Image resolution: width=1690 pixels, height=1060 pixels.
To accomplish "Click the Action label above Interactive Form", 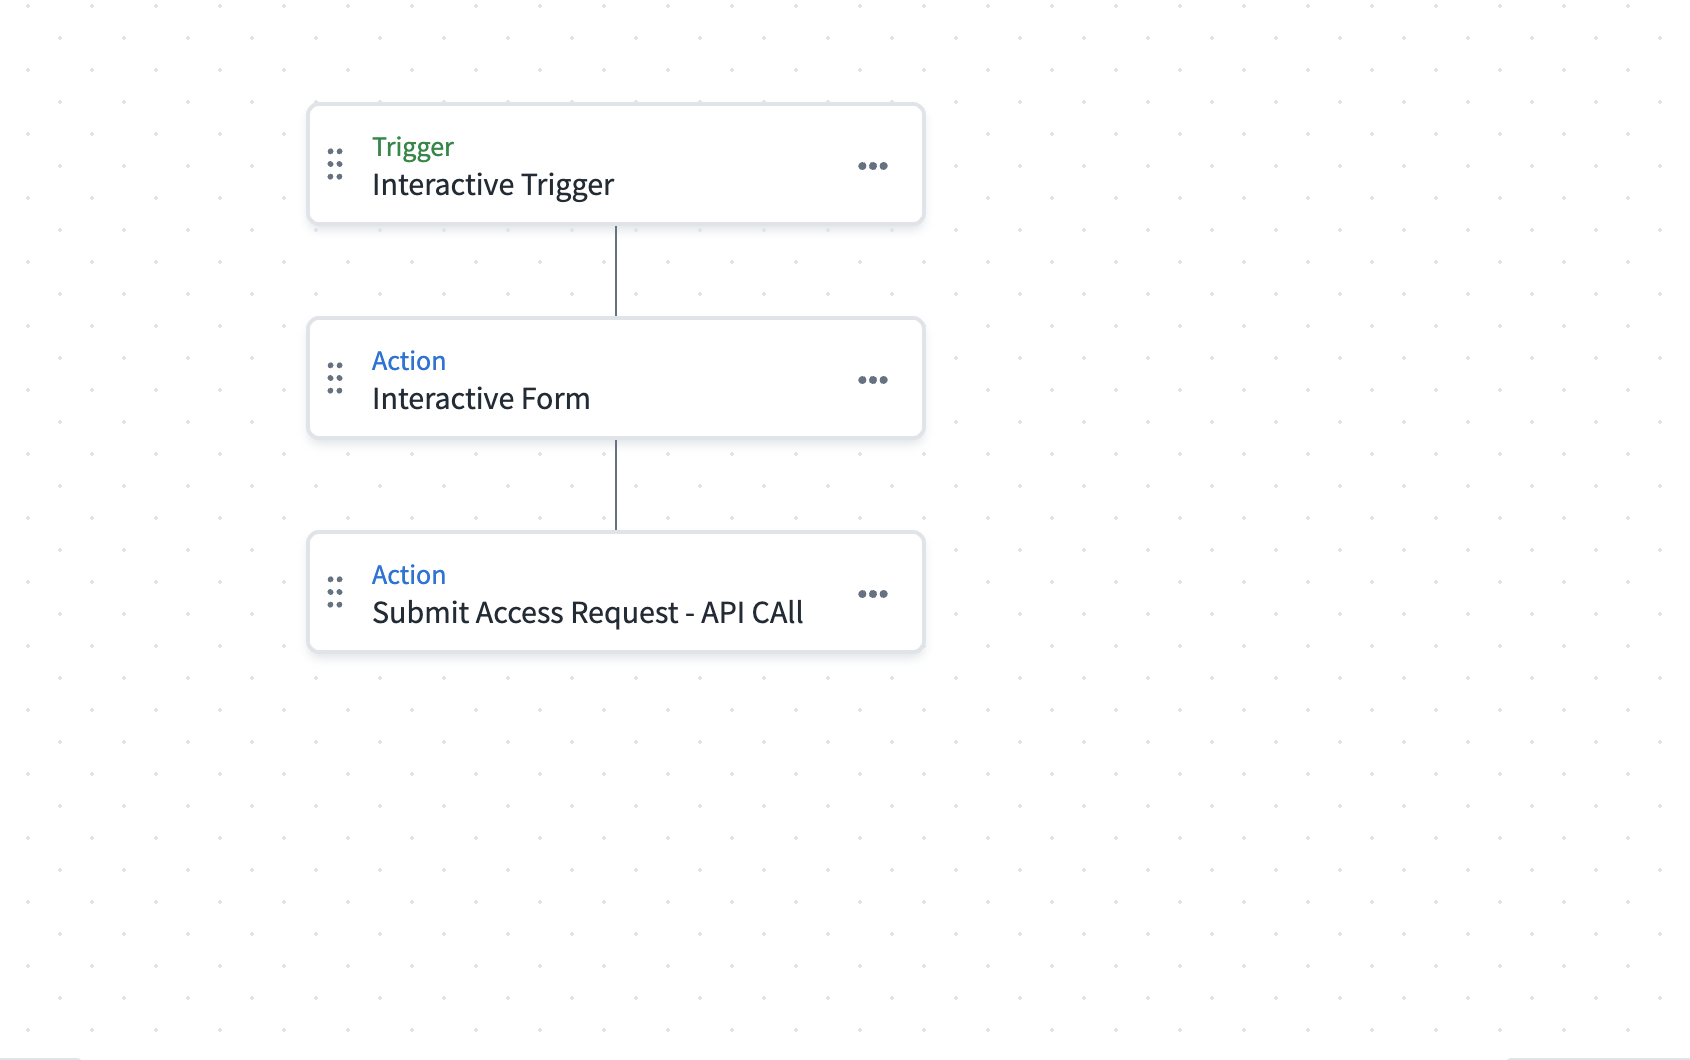I will (408, 361).
